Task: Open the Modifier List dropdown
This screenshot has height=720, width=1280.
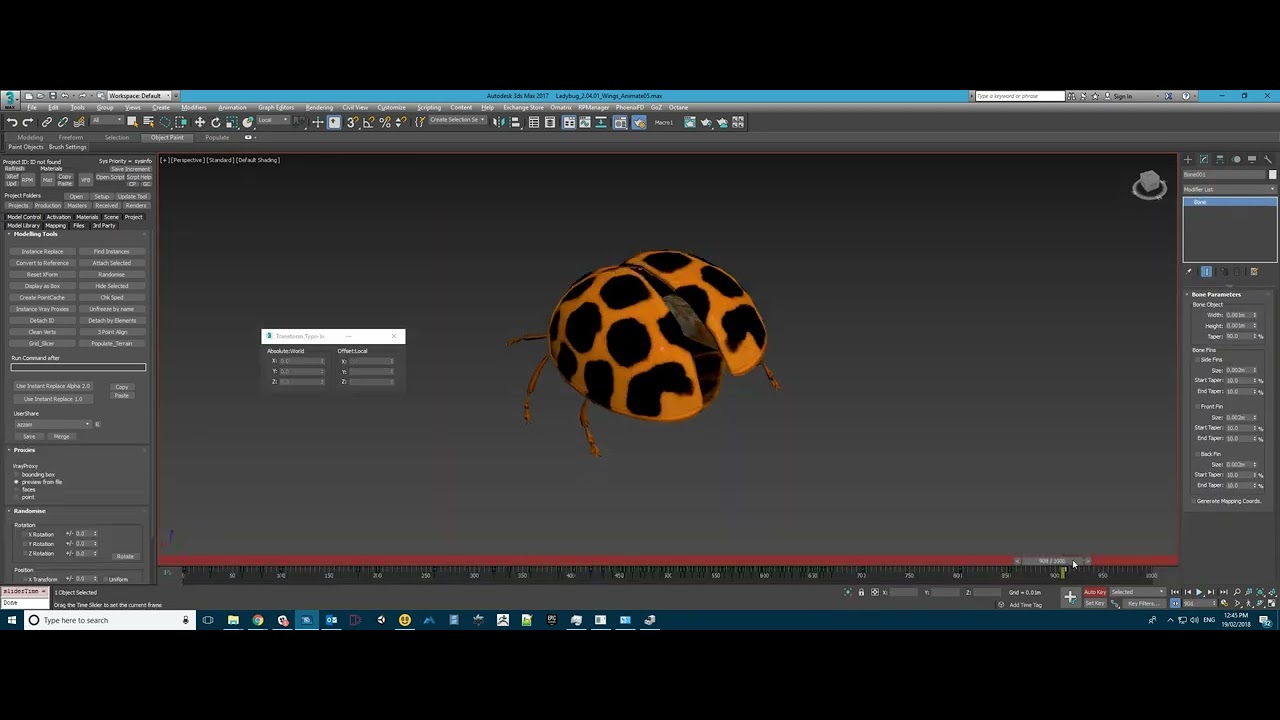Action: (1229, 189)
